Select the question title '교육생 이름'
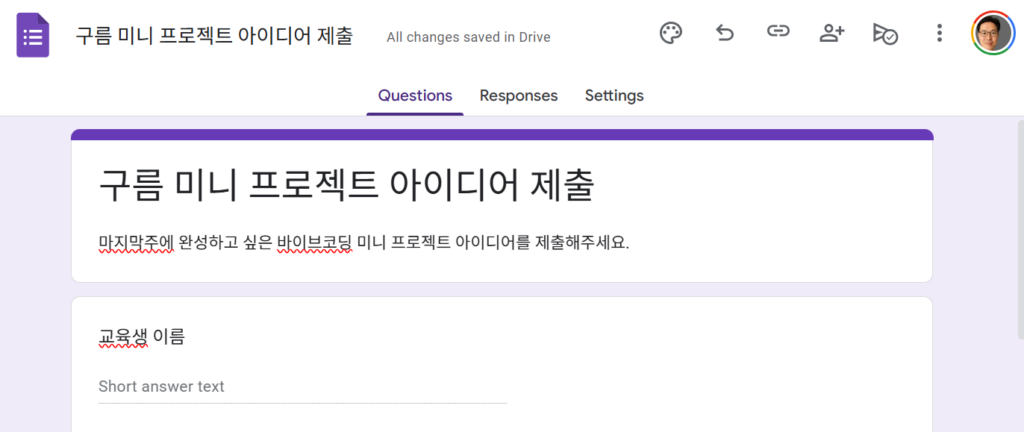This screenshot has width=1024, height=432. [141, 337]
